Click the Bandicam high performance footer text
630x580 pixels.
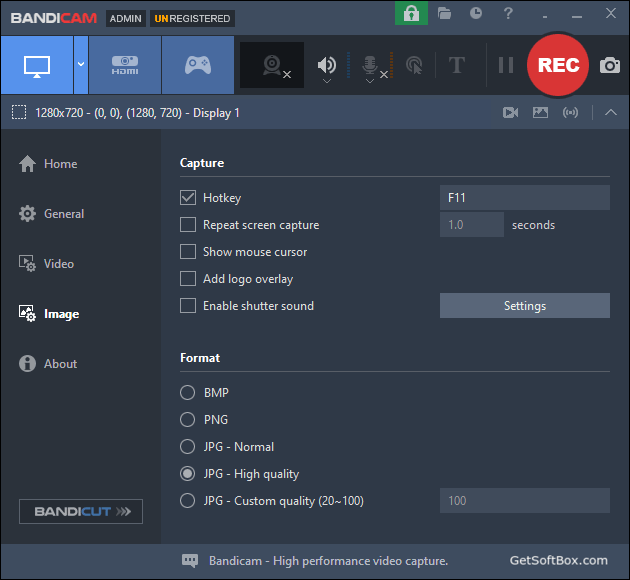click(x=328, y=561)
